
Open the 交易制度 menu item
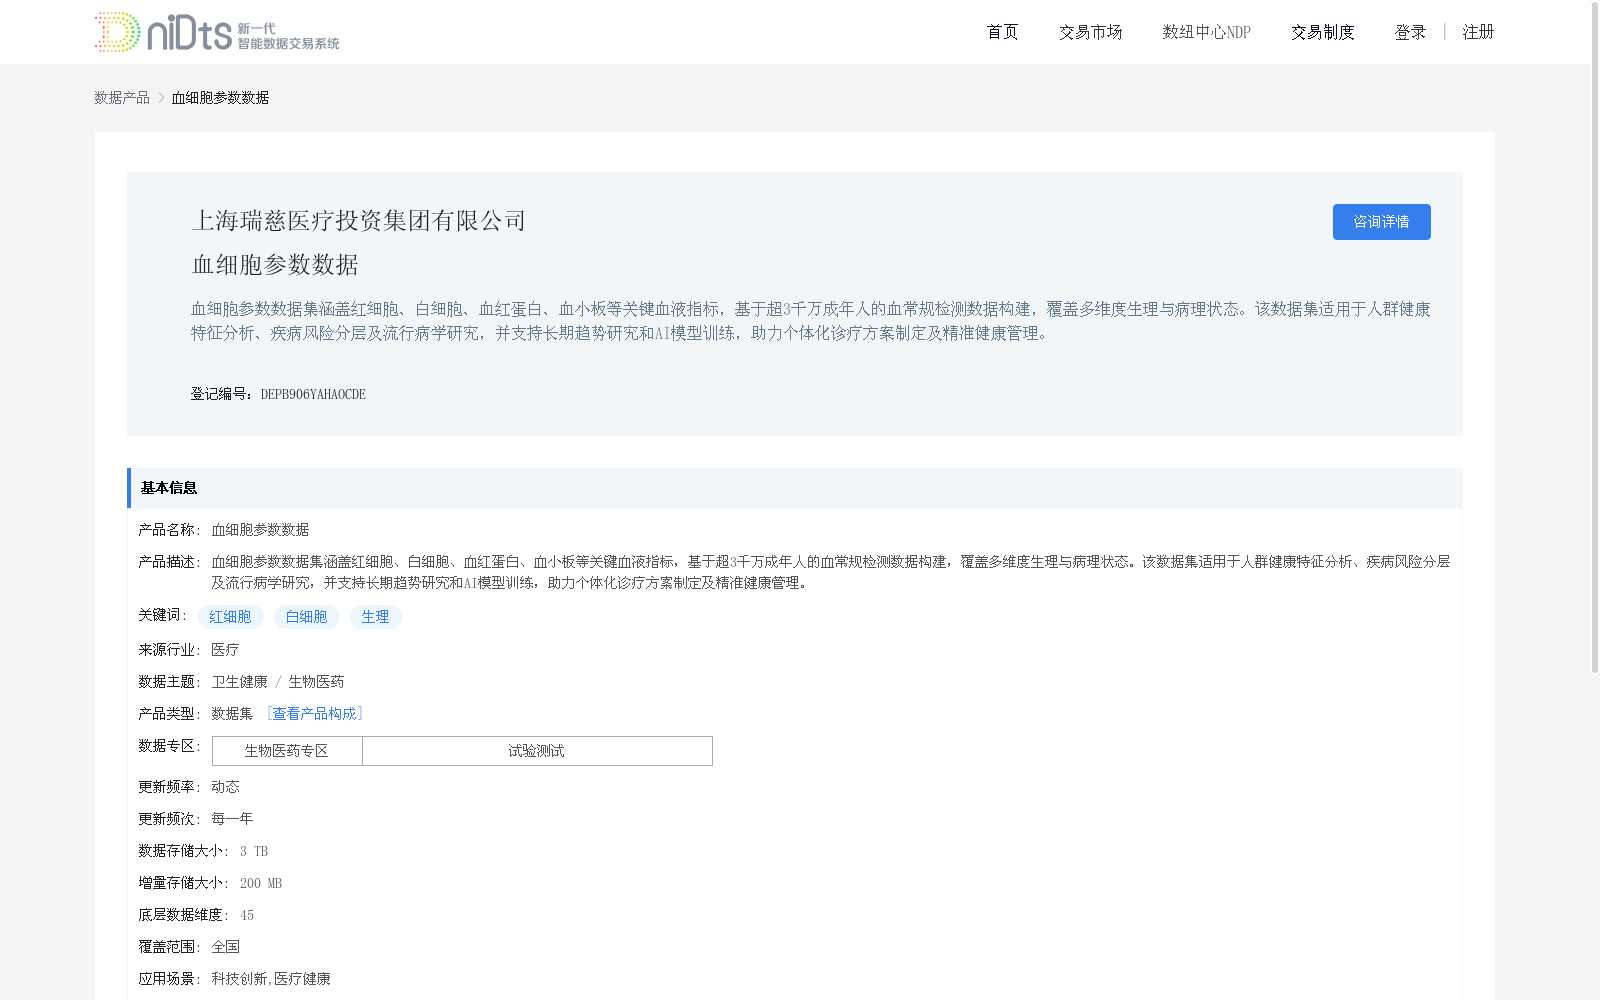1322,32
